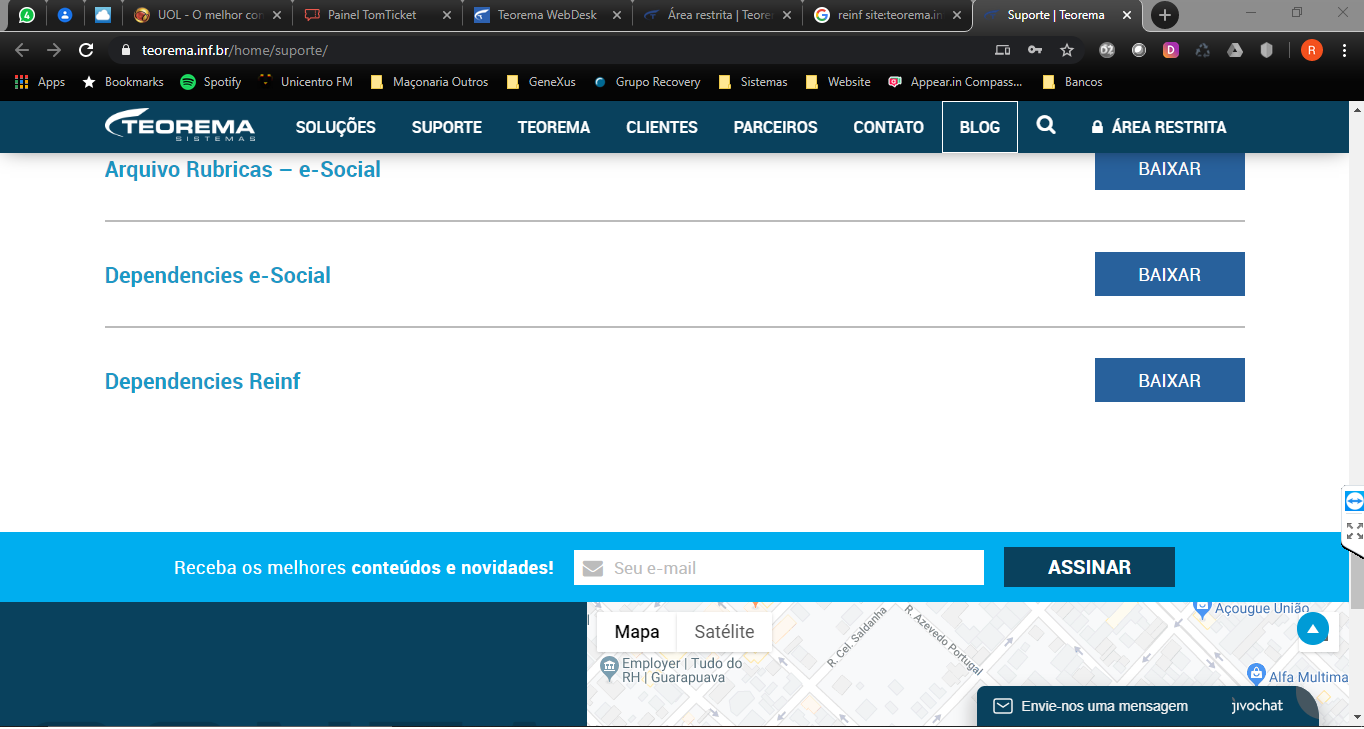
Task: Switch the map to Mapa view
Action: click(637, 632)
